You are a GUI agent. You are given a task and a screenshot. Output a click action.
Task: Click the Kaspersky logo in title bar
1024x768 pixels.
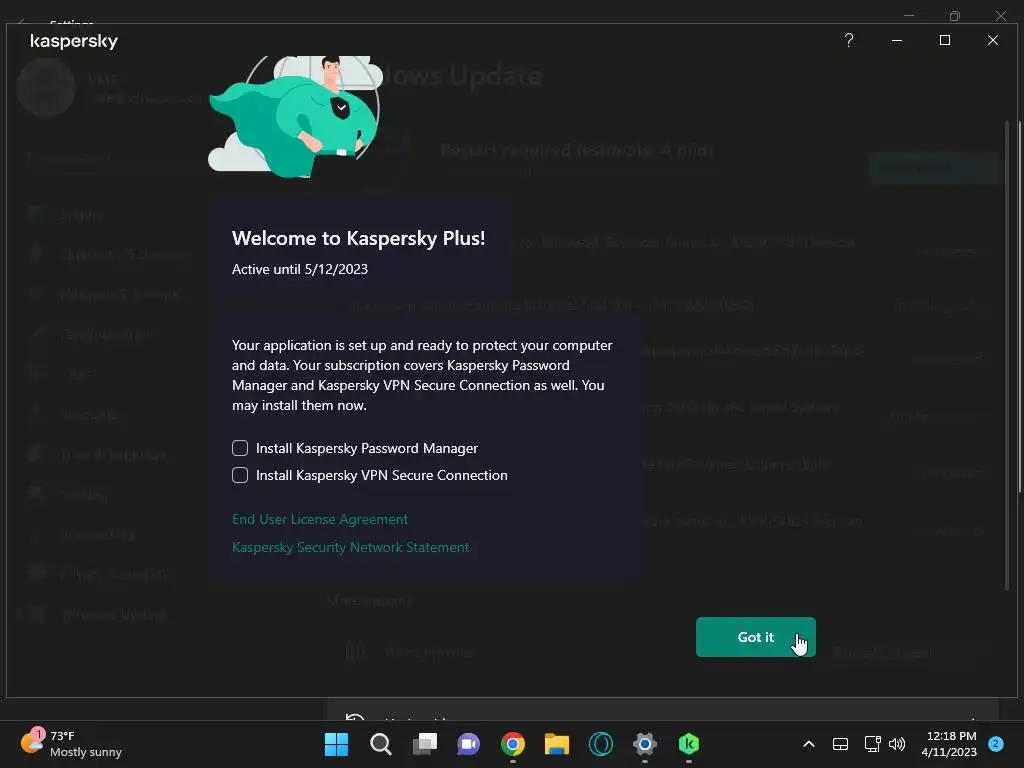74,41
